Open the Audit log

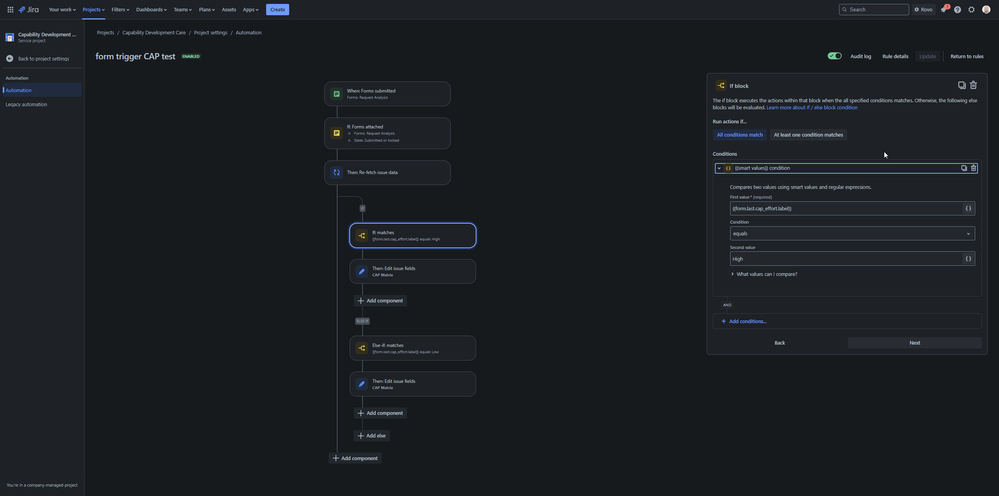coord(861,56)
